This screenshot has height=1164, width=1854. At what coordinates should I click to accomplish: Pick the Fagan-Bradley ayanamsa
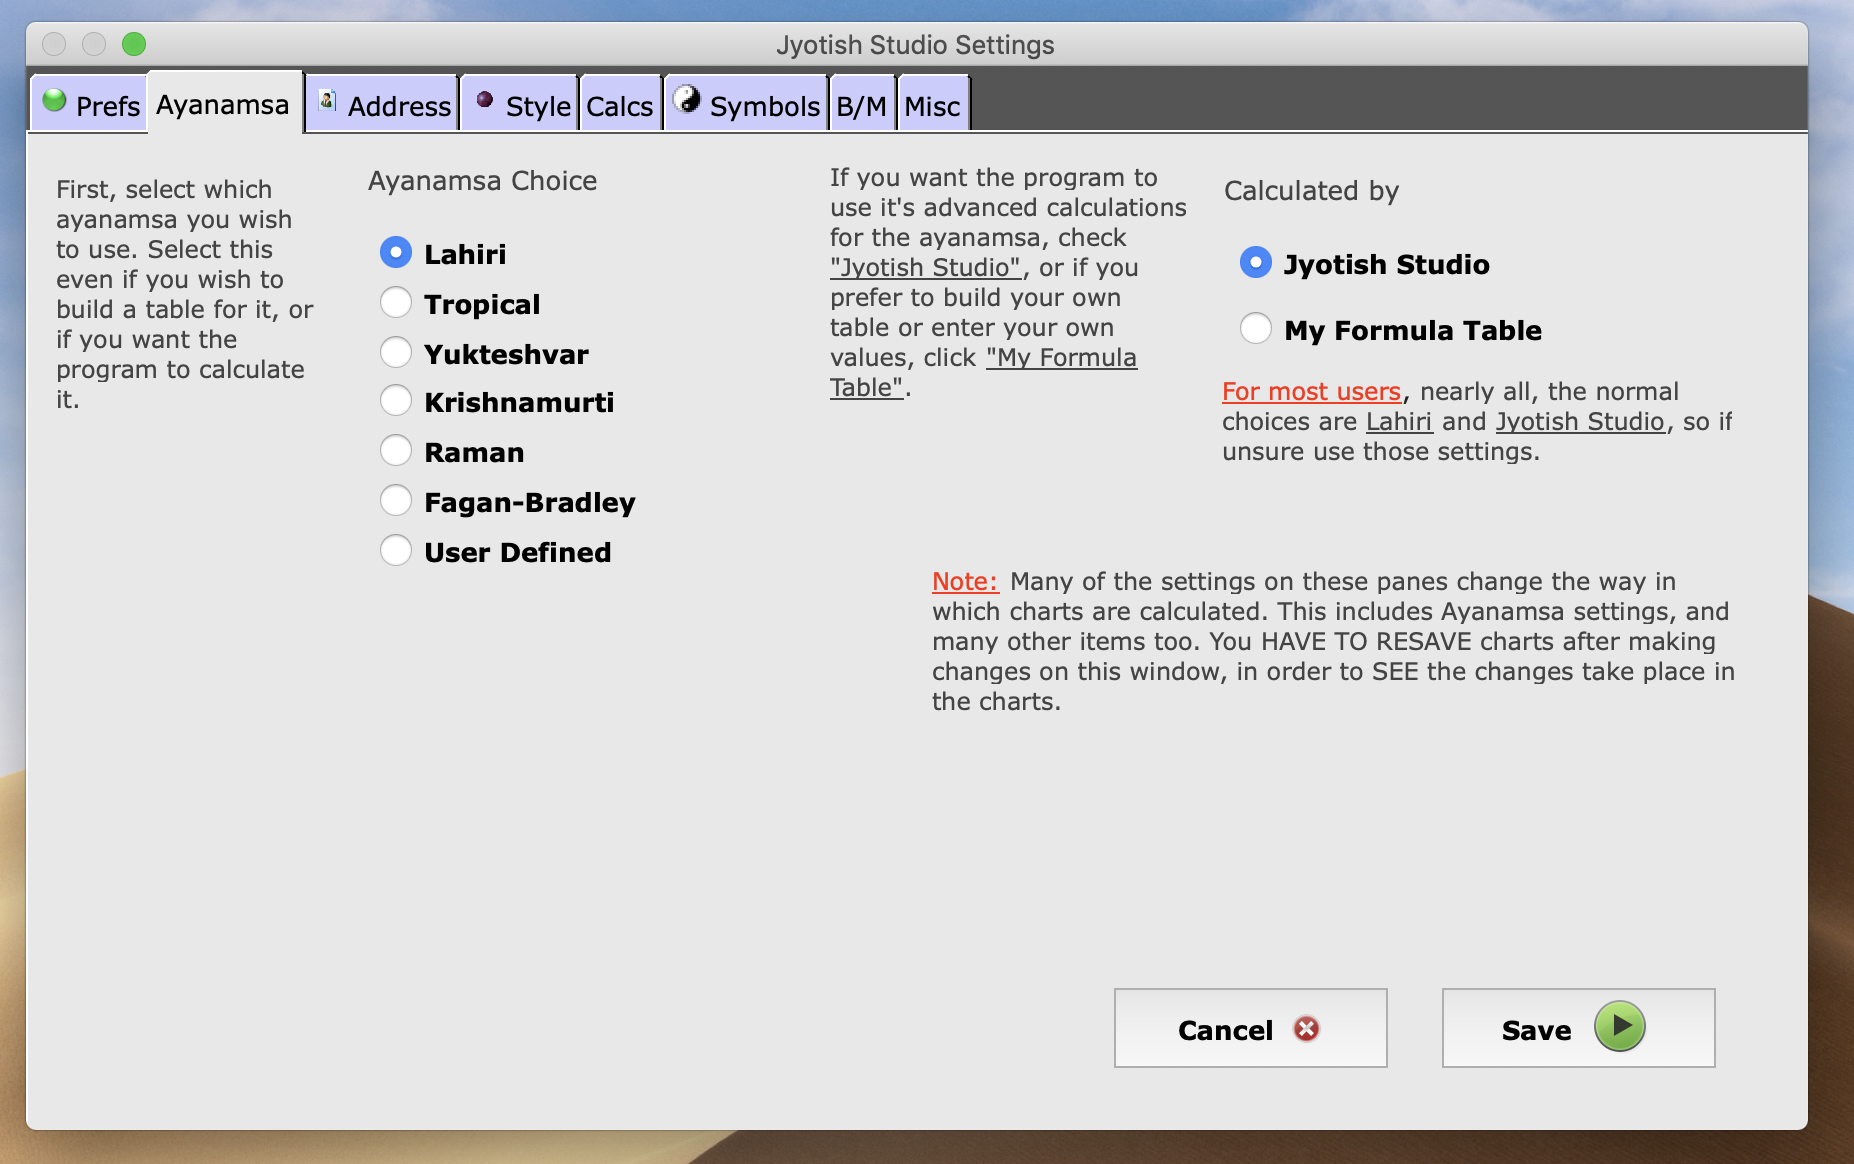coord(396,500)
